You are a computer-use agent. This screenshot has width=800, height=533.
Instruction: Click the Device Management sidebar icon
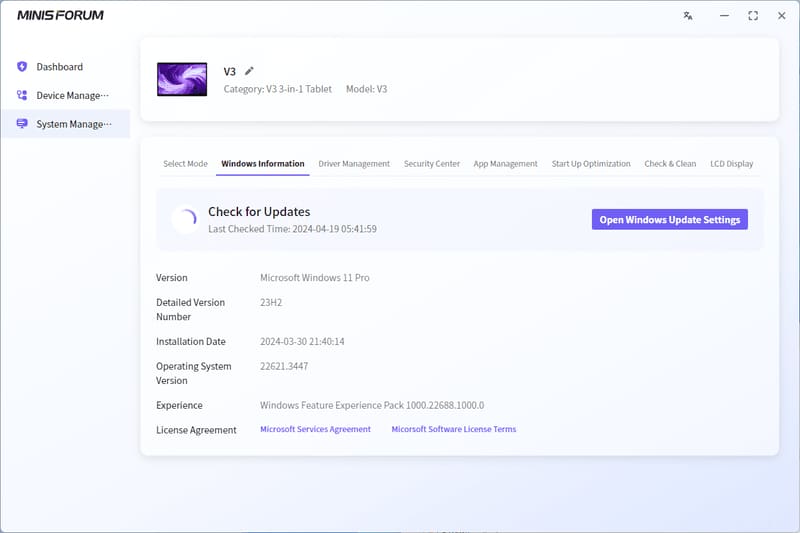pyautogui.click(x=22, y=95)
